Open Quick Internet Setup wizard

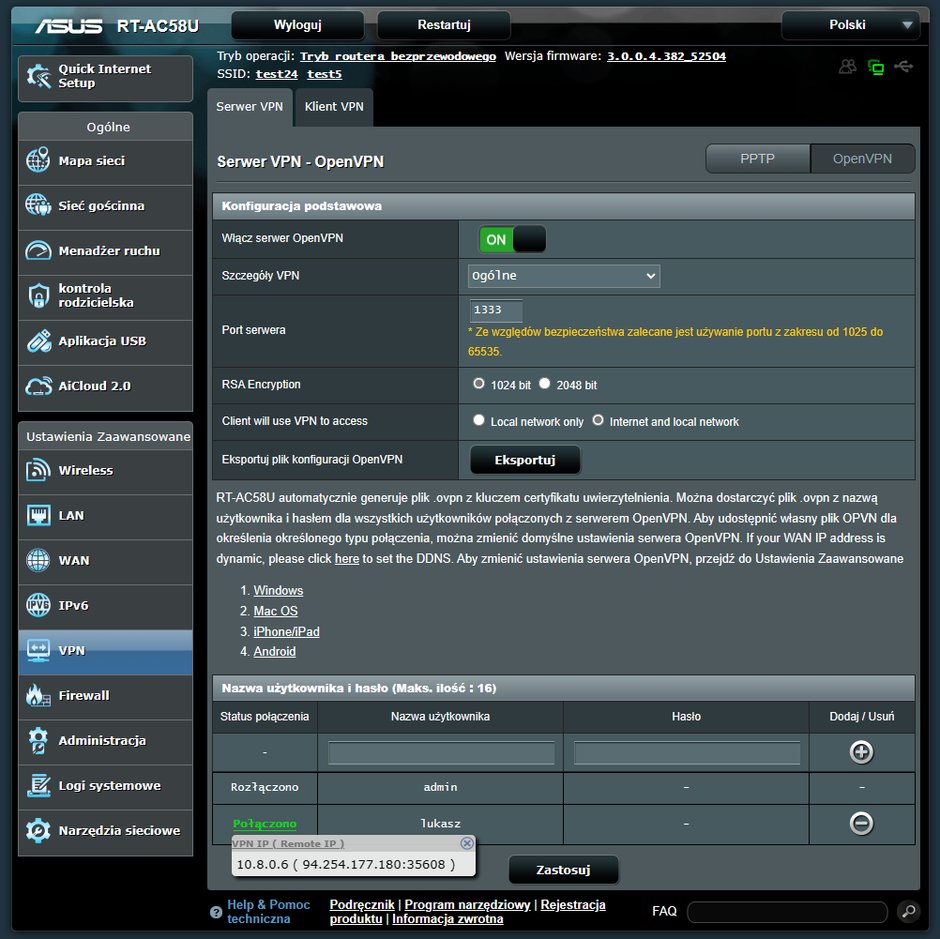106,77
